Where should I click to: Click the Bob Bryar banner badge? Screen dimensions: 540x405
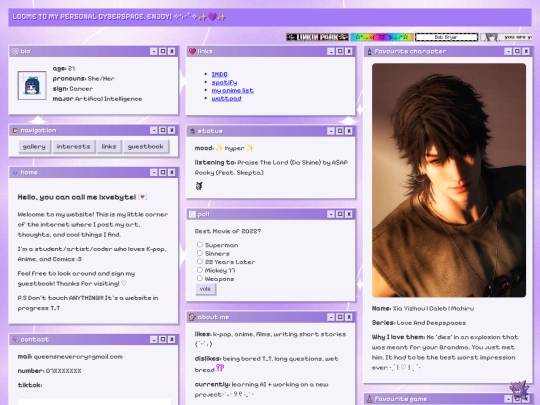[x=446, y=37]
